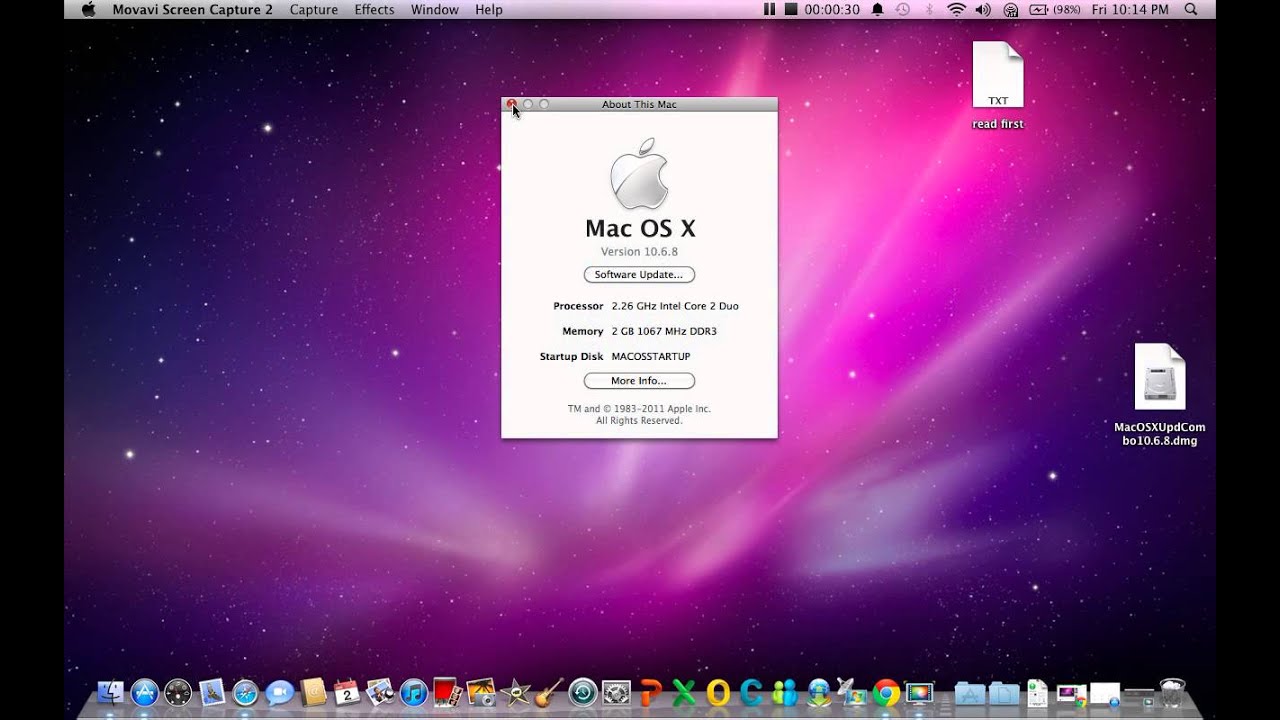Click the Software Update... button
The image size is (1280, 720).
point(639,274)
